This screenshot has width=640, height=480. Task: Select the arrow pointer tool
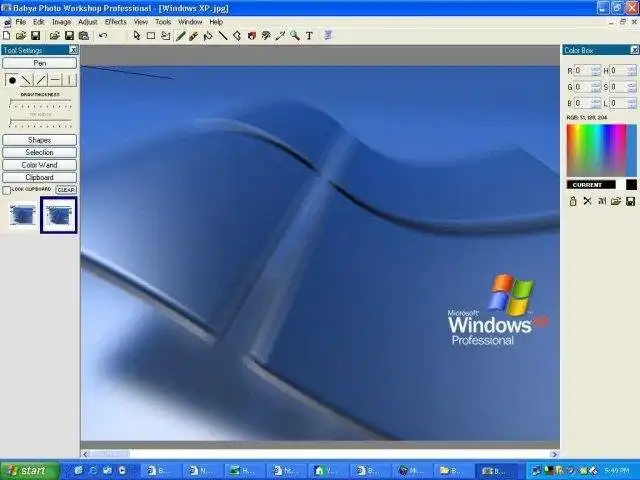tap(137, 36)
